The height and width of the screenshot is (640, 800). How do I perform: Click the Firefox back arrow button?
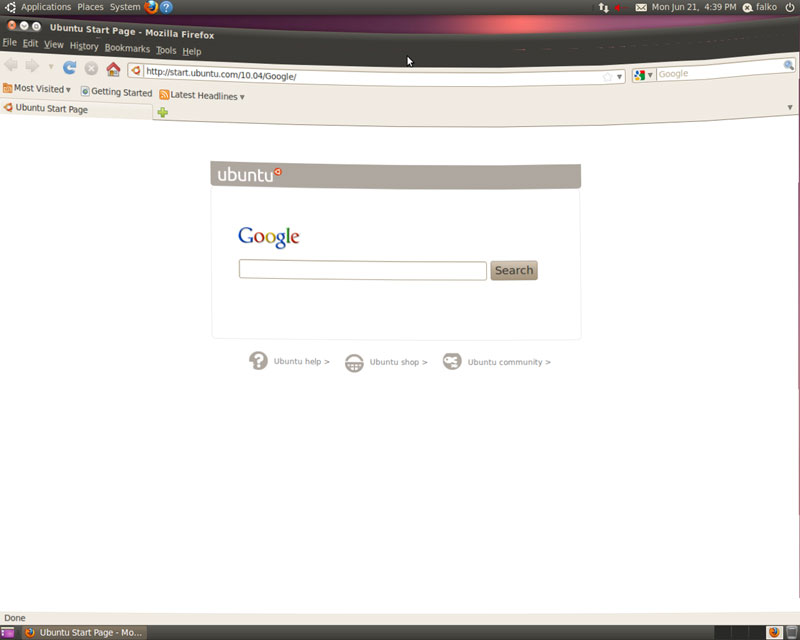(11, 65)
